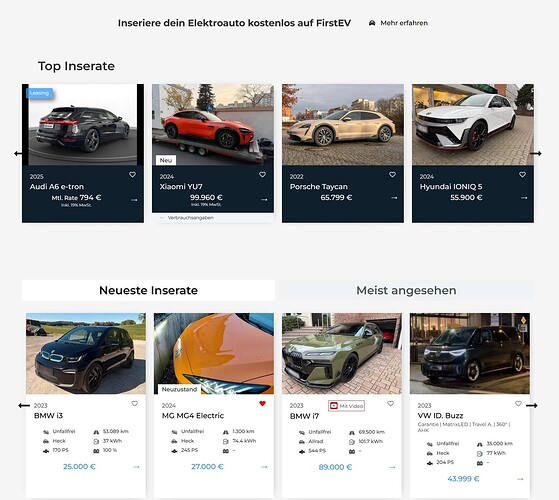
Task: Open the Porsche Taycan photo
Action: (343, 125)
